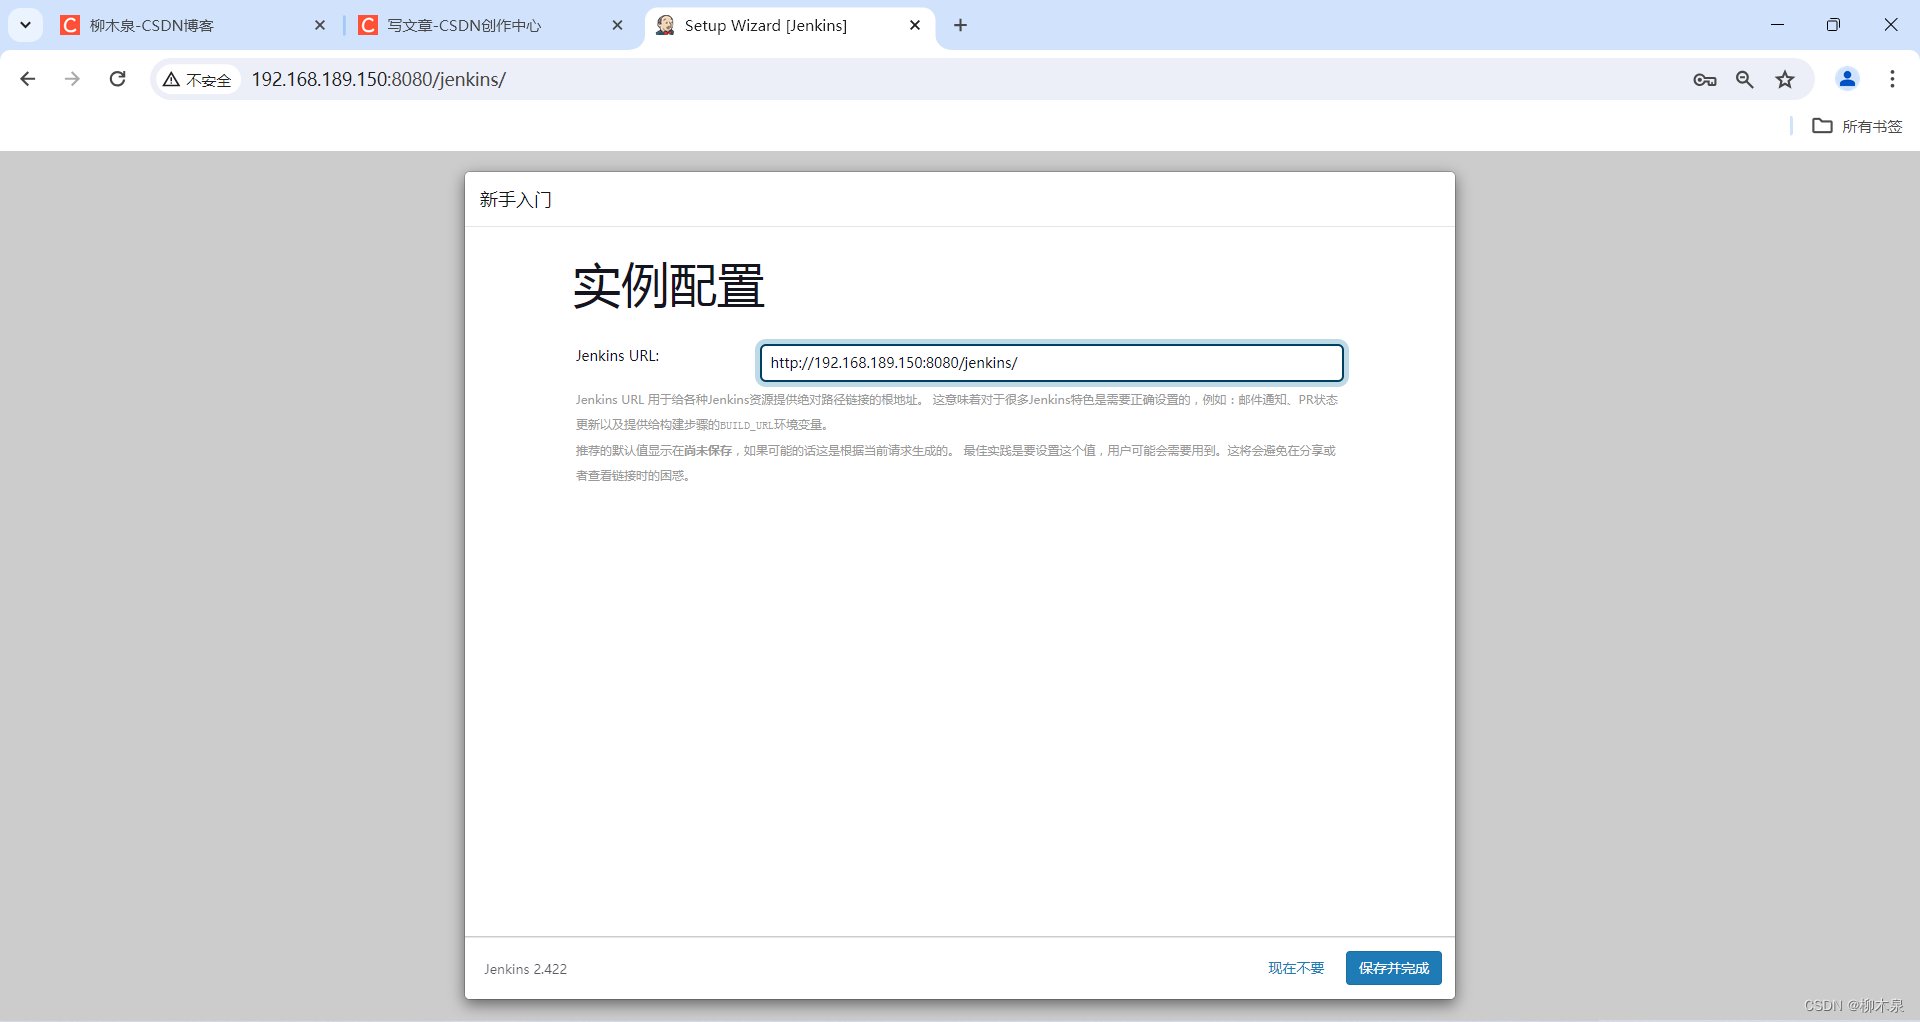Viewport: 1920px width, 1022px height.
Task: Click the Jenkins URL: label
Action: [x=617, y=356]
